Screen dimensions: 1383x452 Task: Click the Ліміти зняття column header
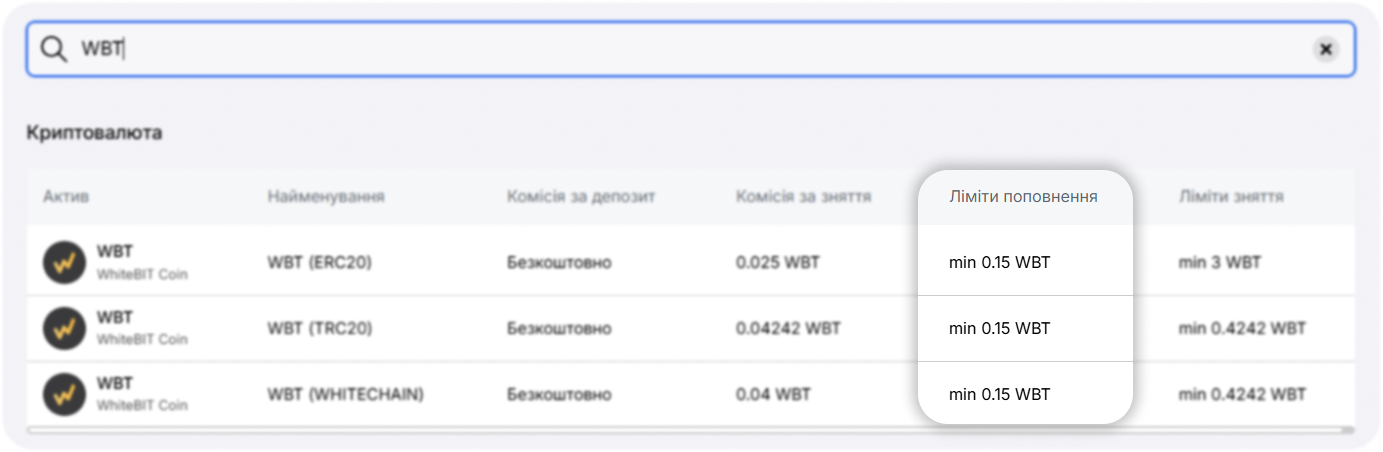pyautogui.click(x=1230, y=197)
